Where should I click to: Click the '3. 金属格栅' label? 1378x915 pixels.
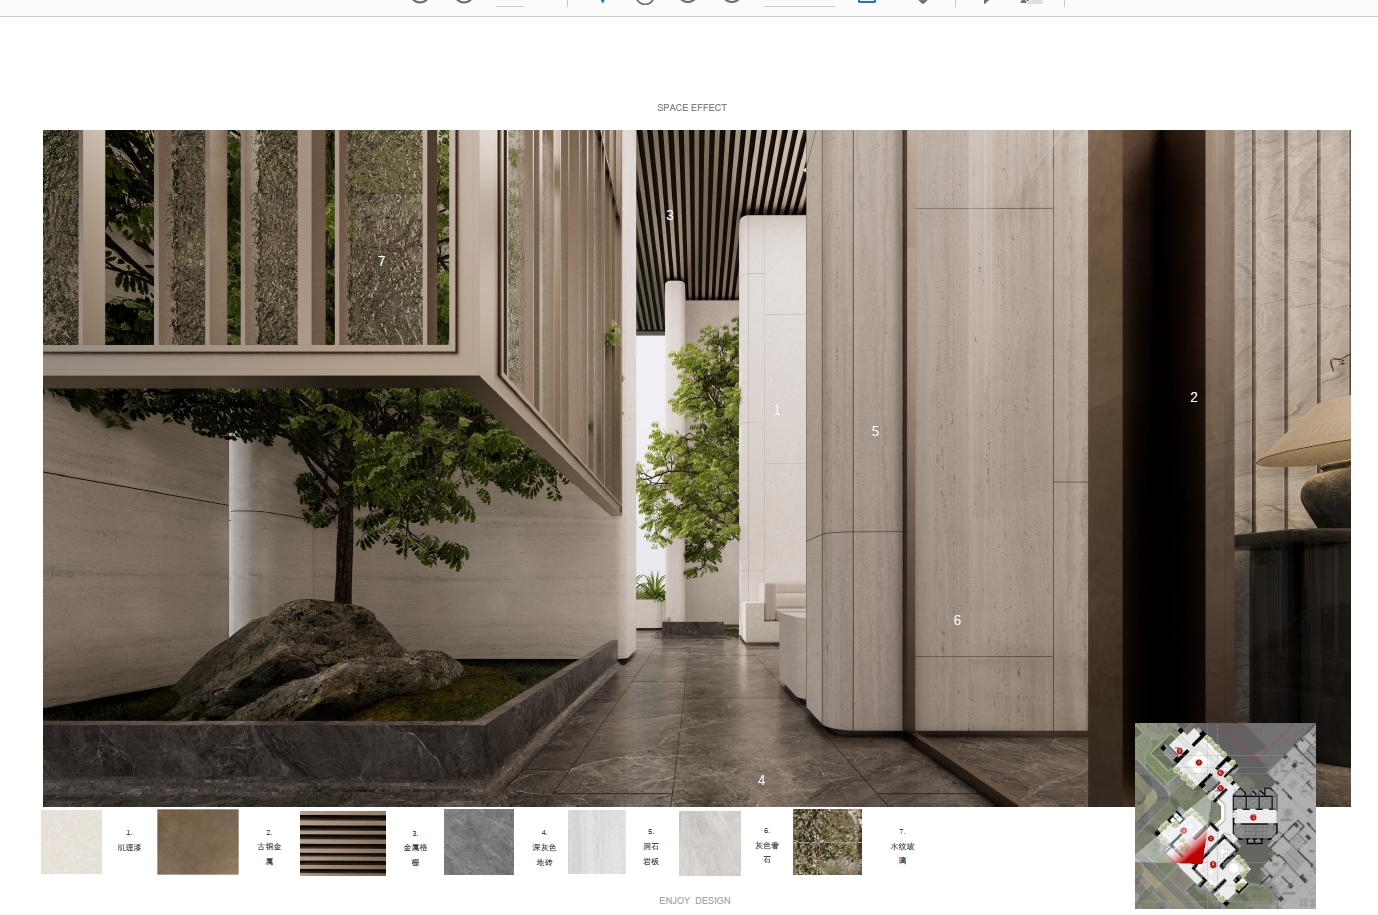coord(415,848)
